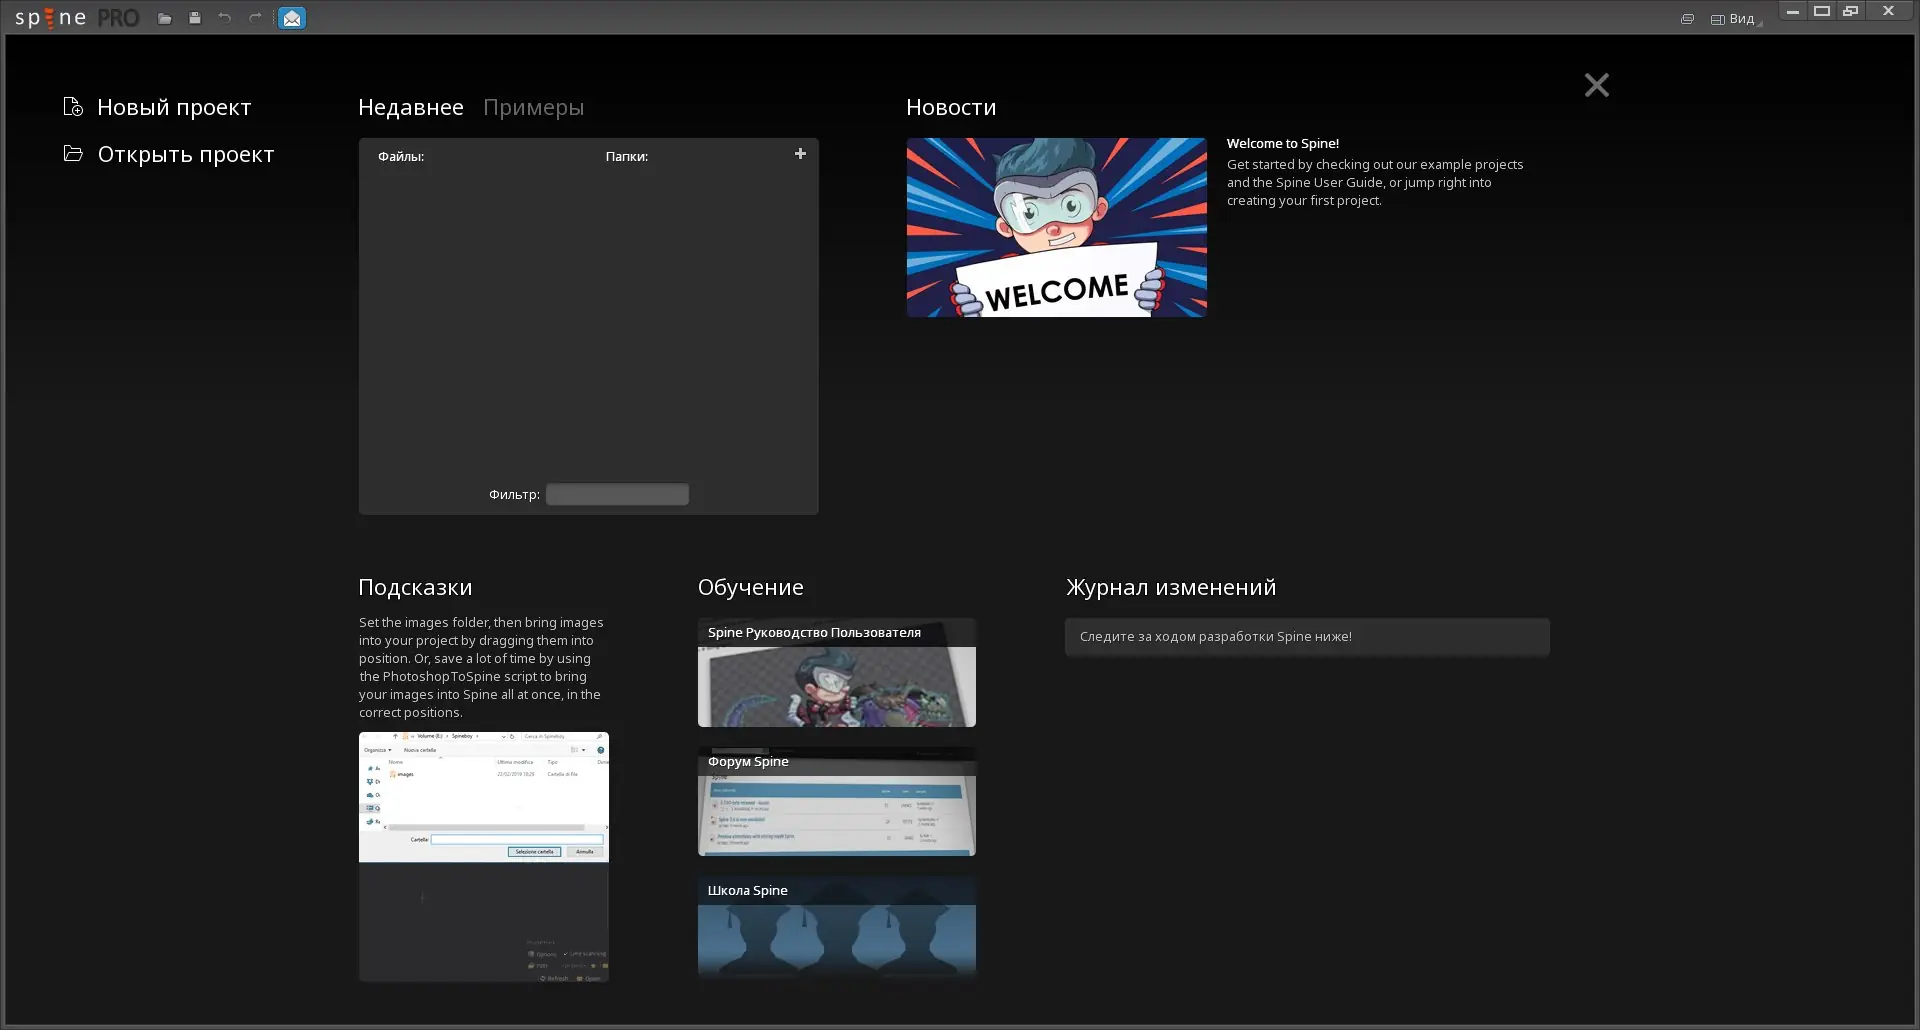This screenshot has height=1030, width=1920.
Task: Maximize the Spine window
Action: [x=1822, y=11]
